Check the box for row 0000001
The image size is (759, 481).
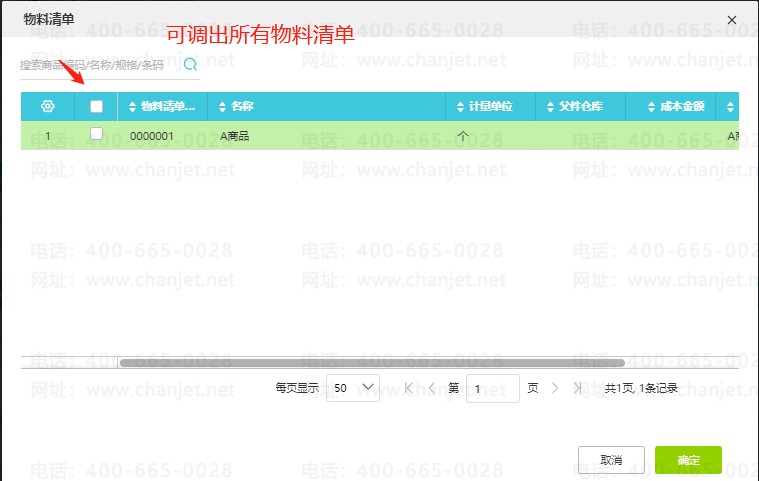96,134
